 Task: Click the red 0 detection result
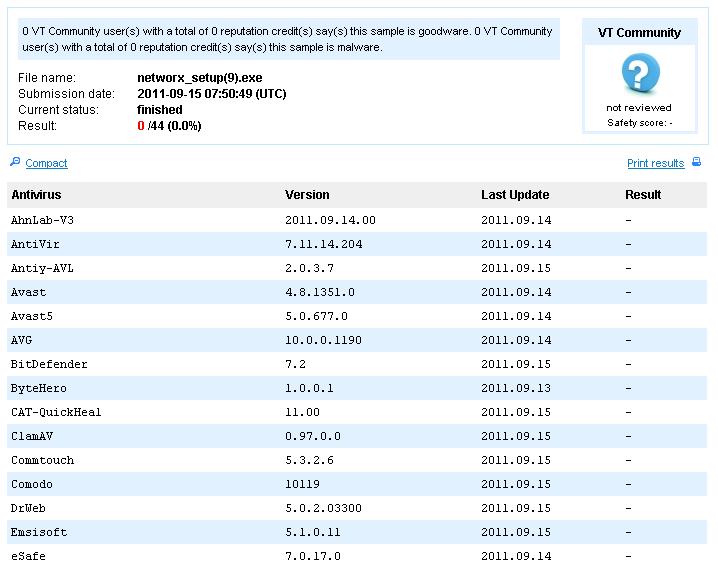(x=141, y=126)
